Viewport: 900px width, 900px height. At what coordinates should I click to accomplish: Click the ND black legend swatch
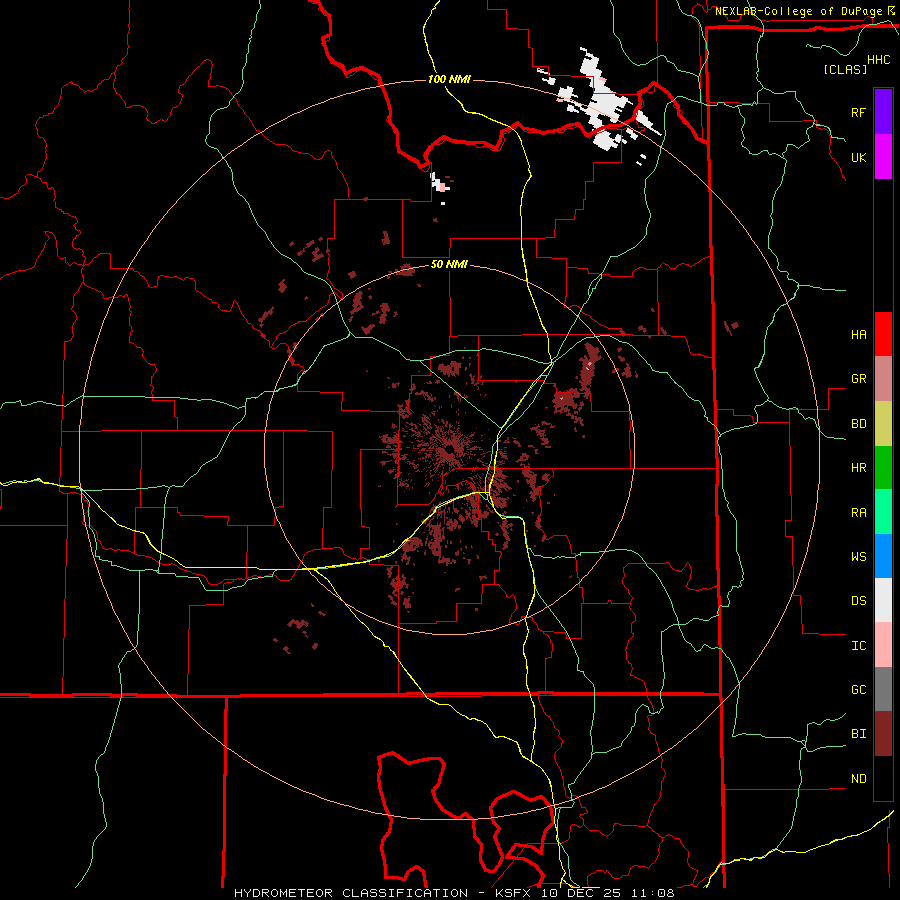click(x=883, y=778)
